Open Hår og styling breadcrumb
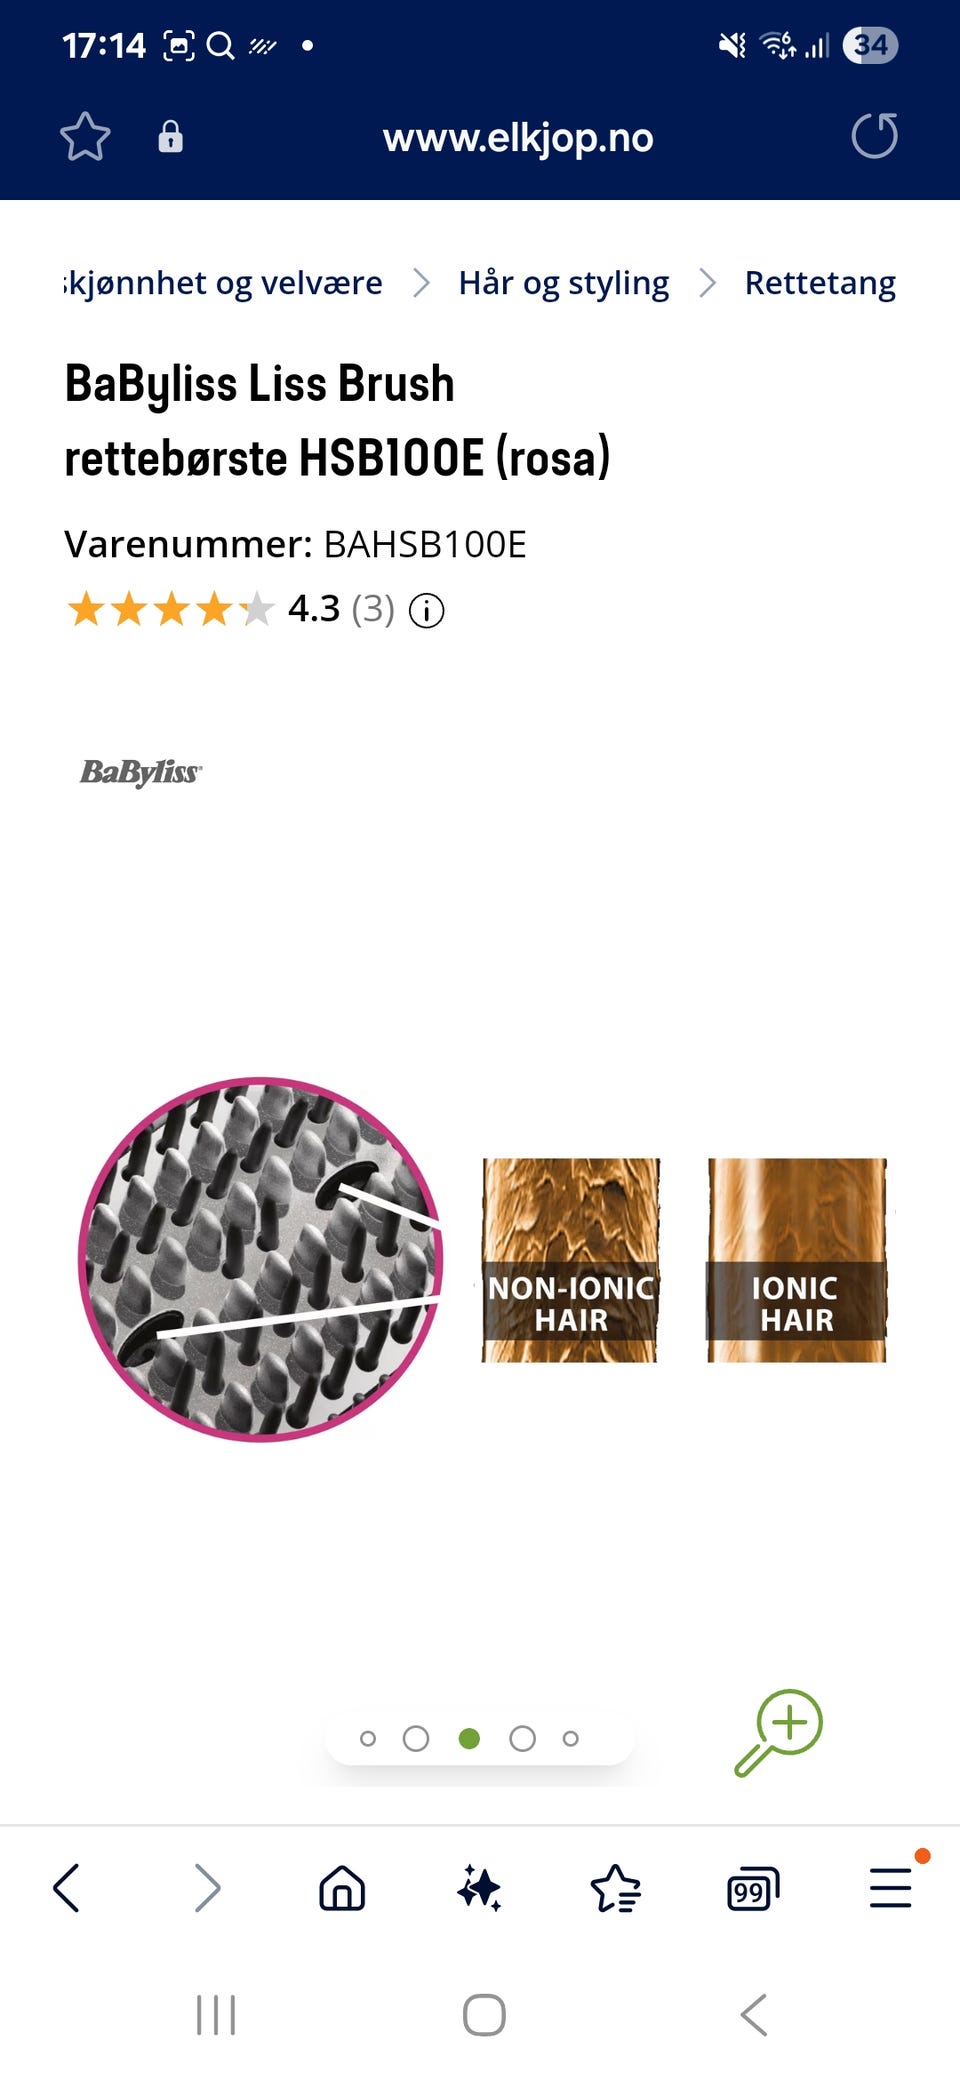This screenshot has height=2080, width=960. [564, 283]
